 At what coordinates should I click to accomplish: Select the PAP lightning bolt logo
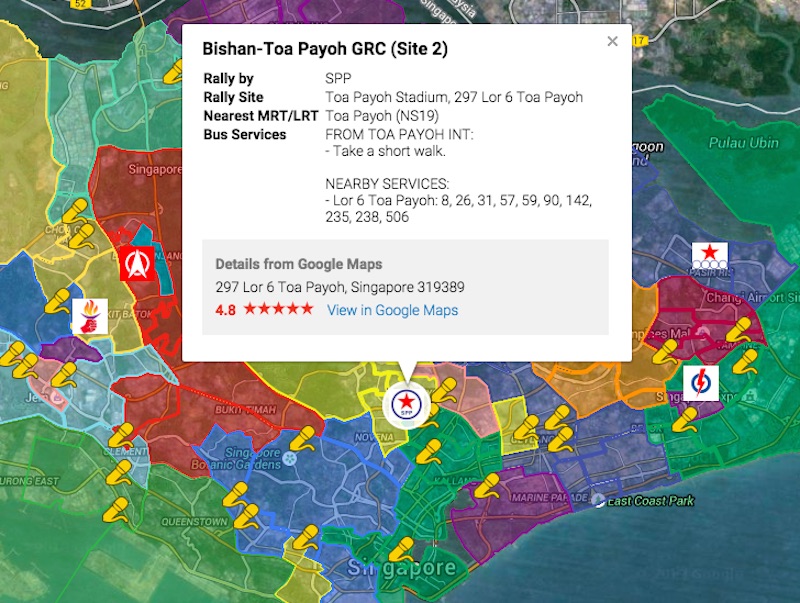pos(700,383)
